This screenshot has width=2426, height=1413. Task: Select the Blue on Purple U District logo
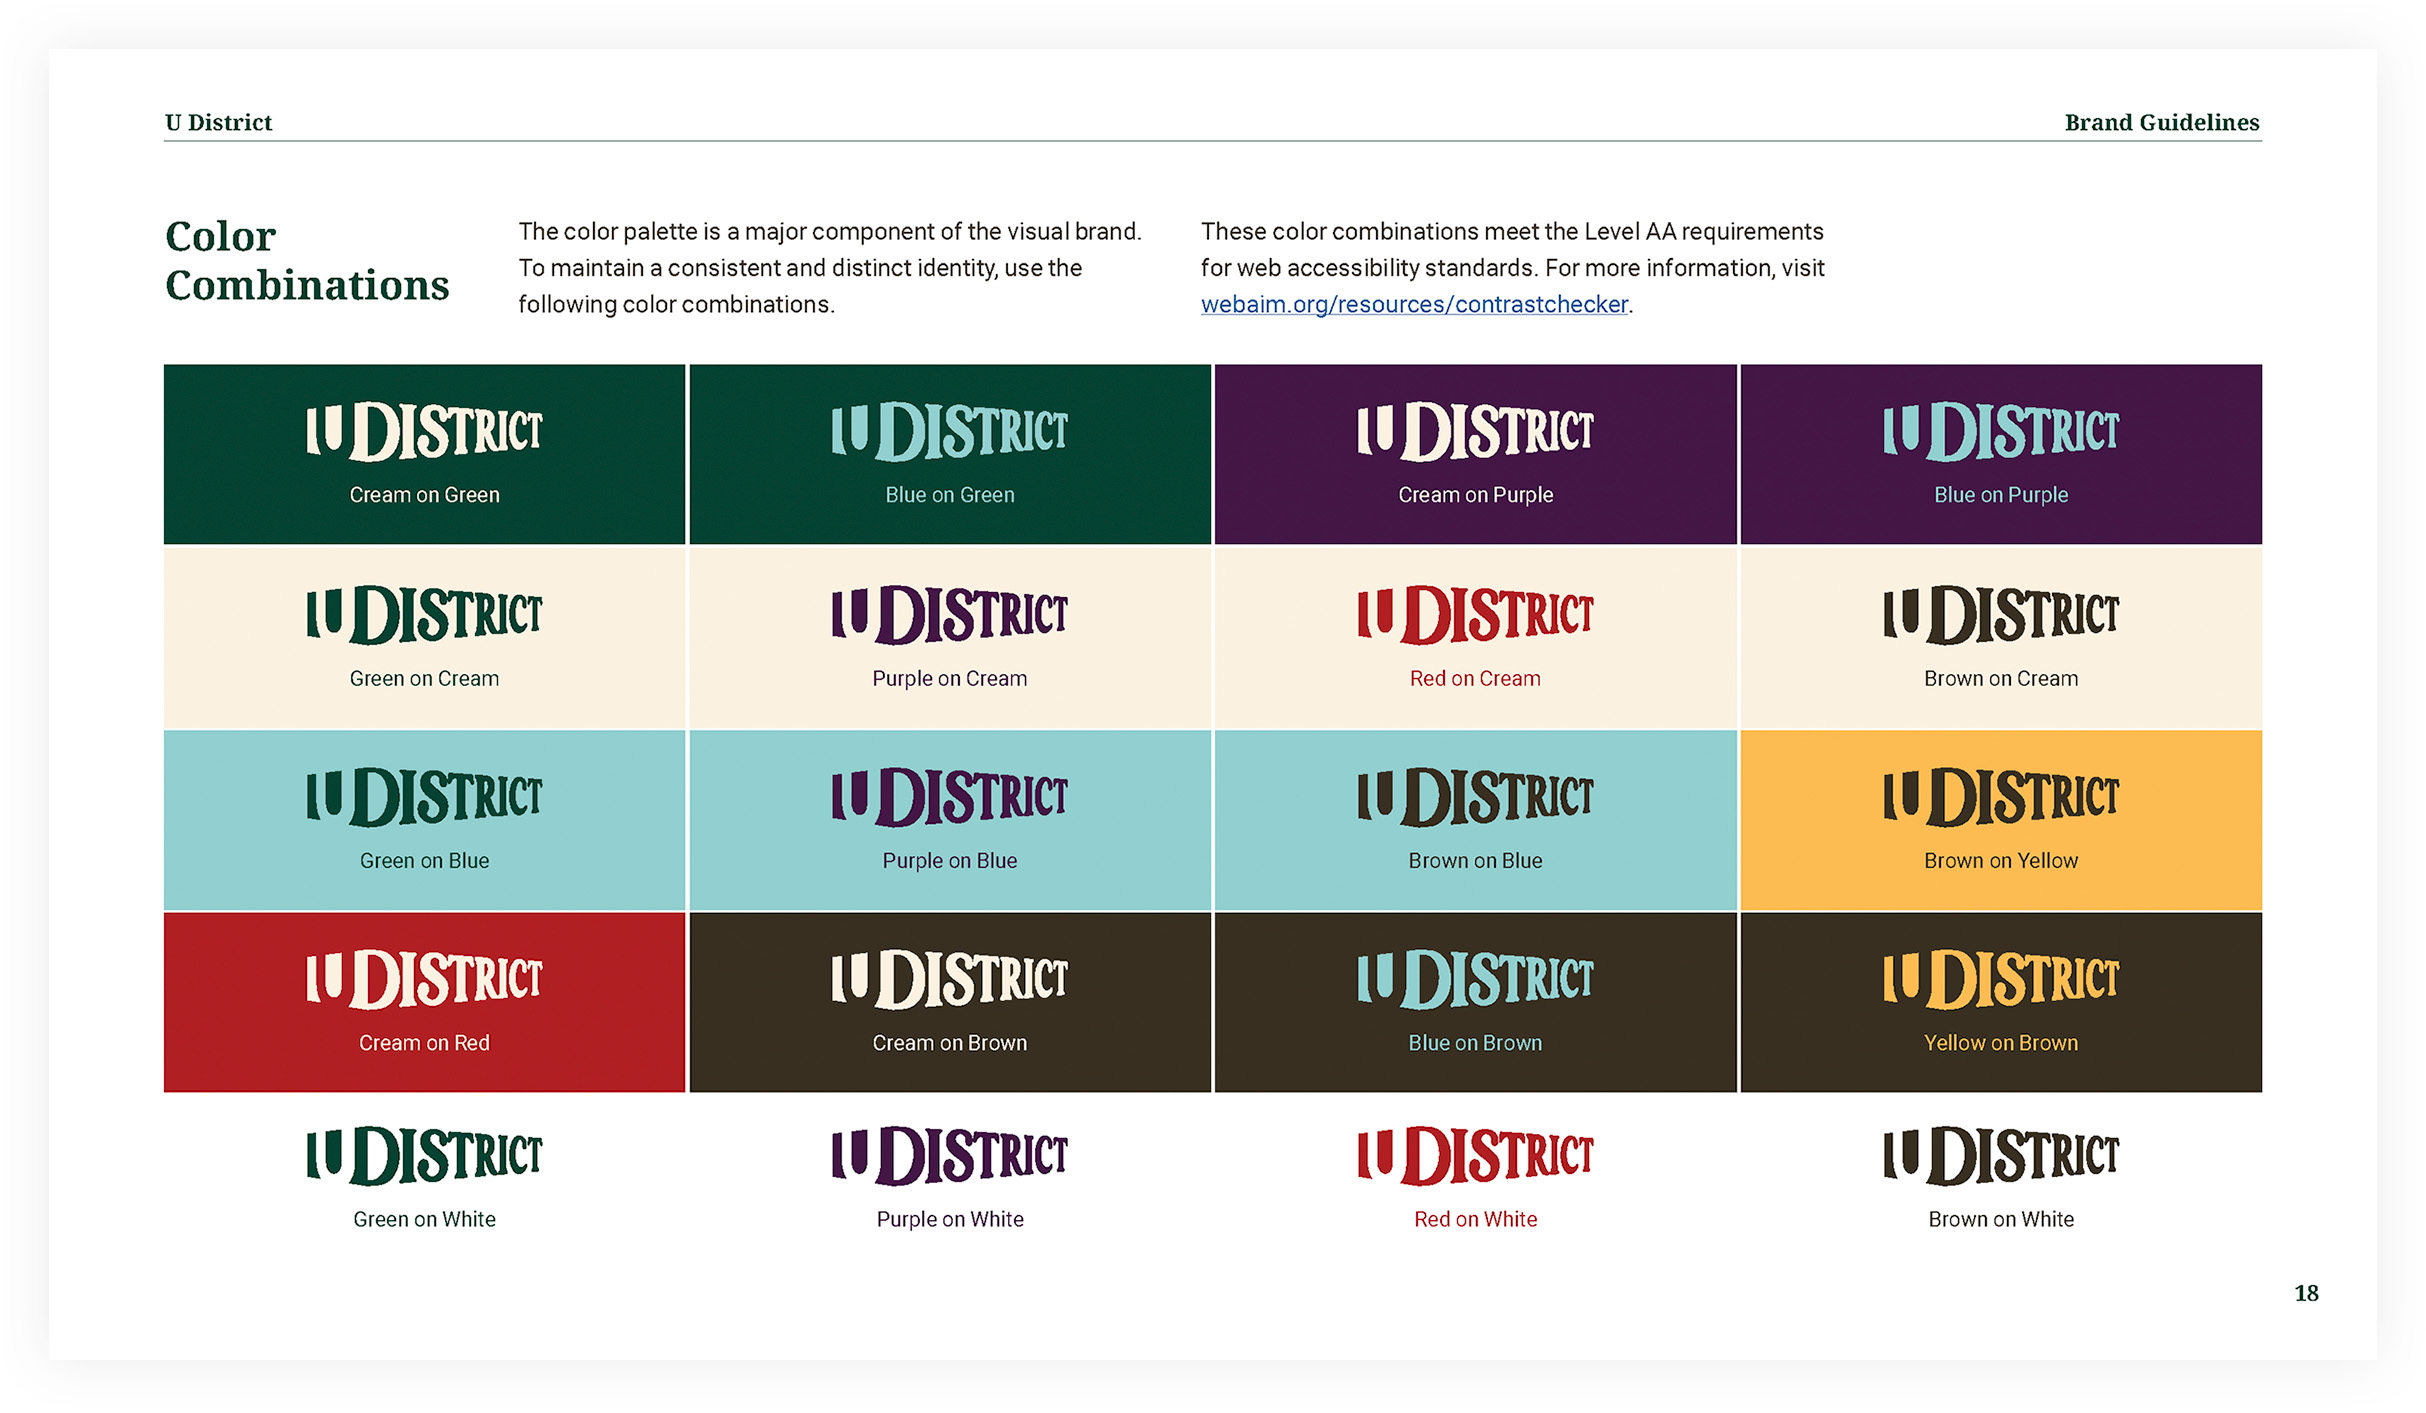(x=1999, y=432)
